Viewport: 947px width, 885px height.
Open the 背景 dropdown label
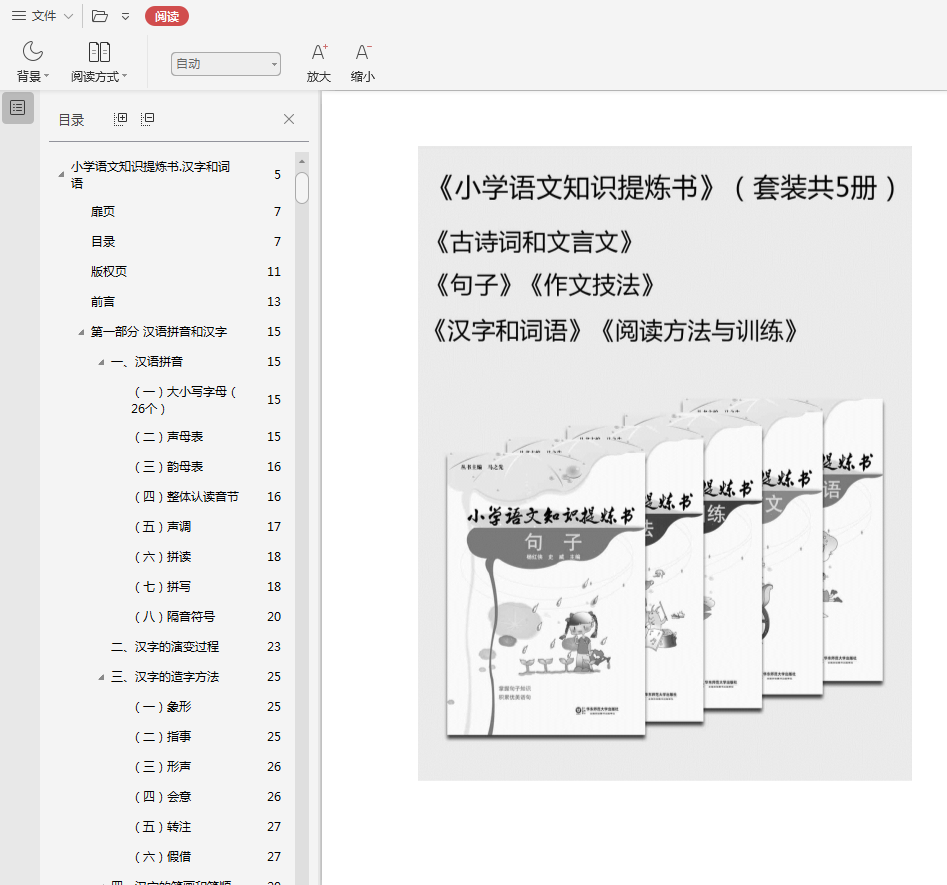[x=33, y=77]
